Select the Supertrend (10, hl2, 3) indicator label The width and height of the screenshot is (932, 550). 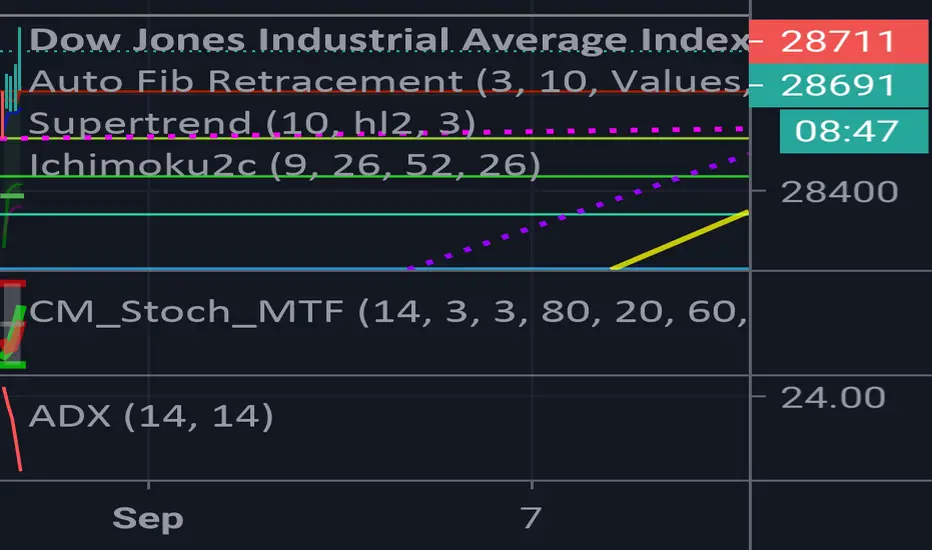pyautogui.click(x=252, y=124)
